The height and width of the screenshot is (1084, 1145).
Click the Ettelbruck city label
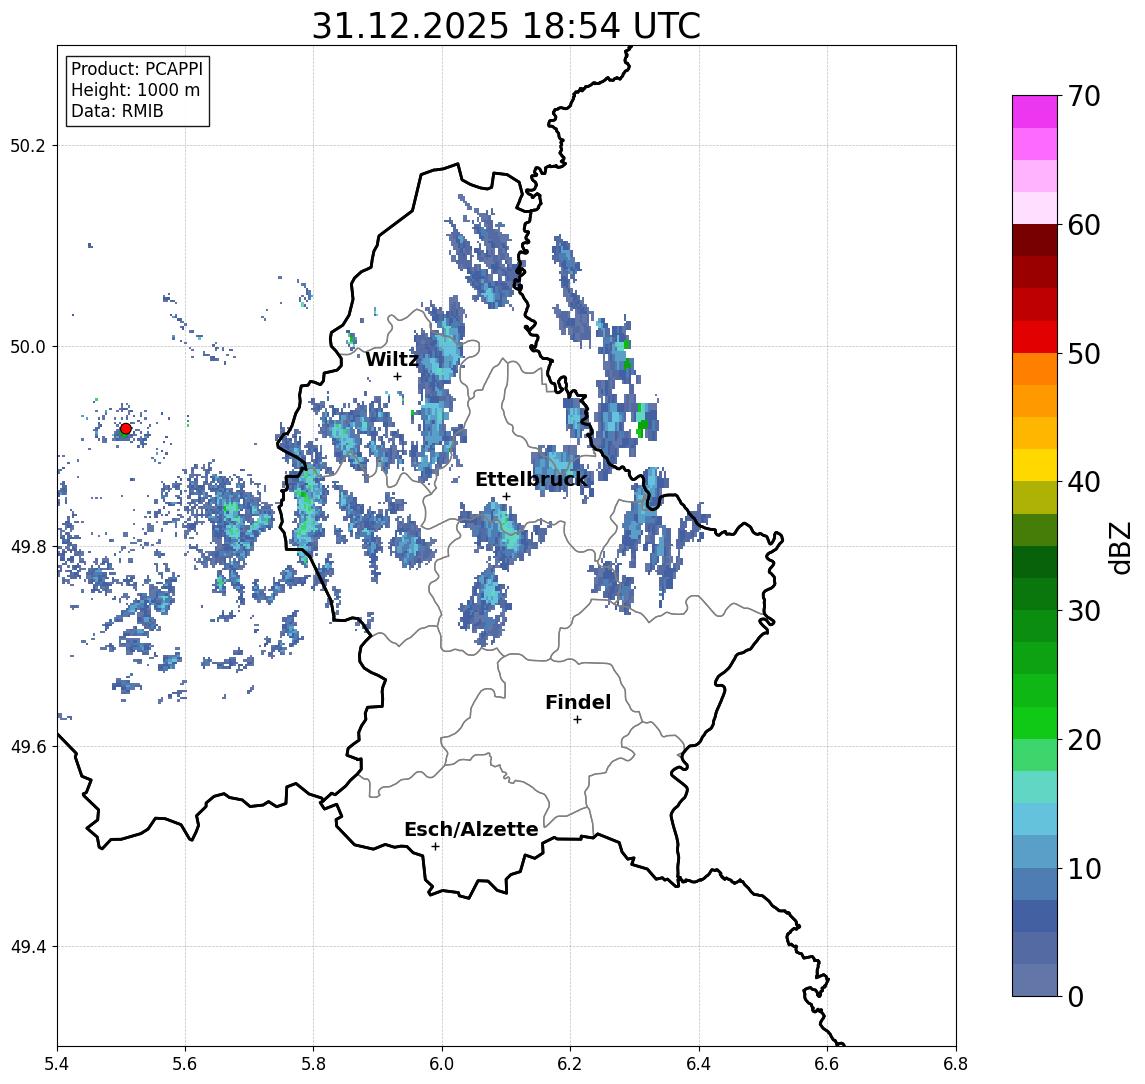click(531, 479)
